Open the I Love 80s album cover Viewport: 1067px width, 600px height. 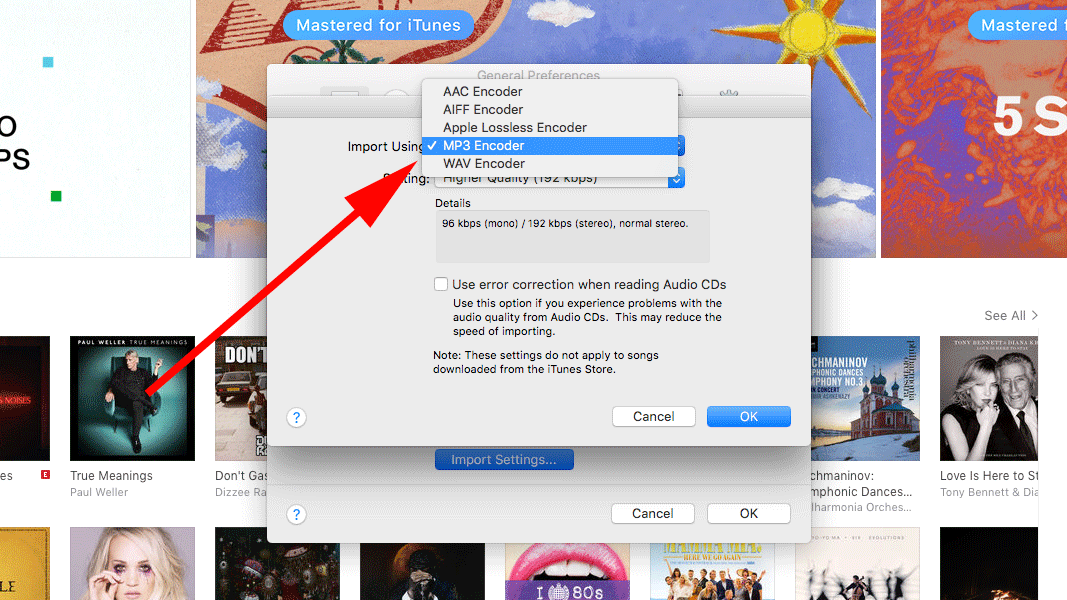pos(568,571)
